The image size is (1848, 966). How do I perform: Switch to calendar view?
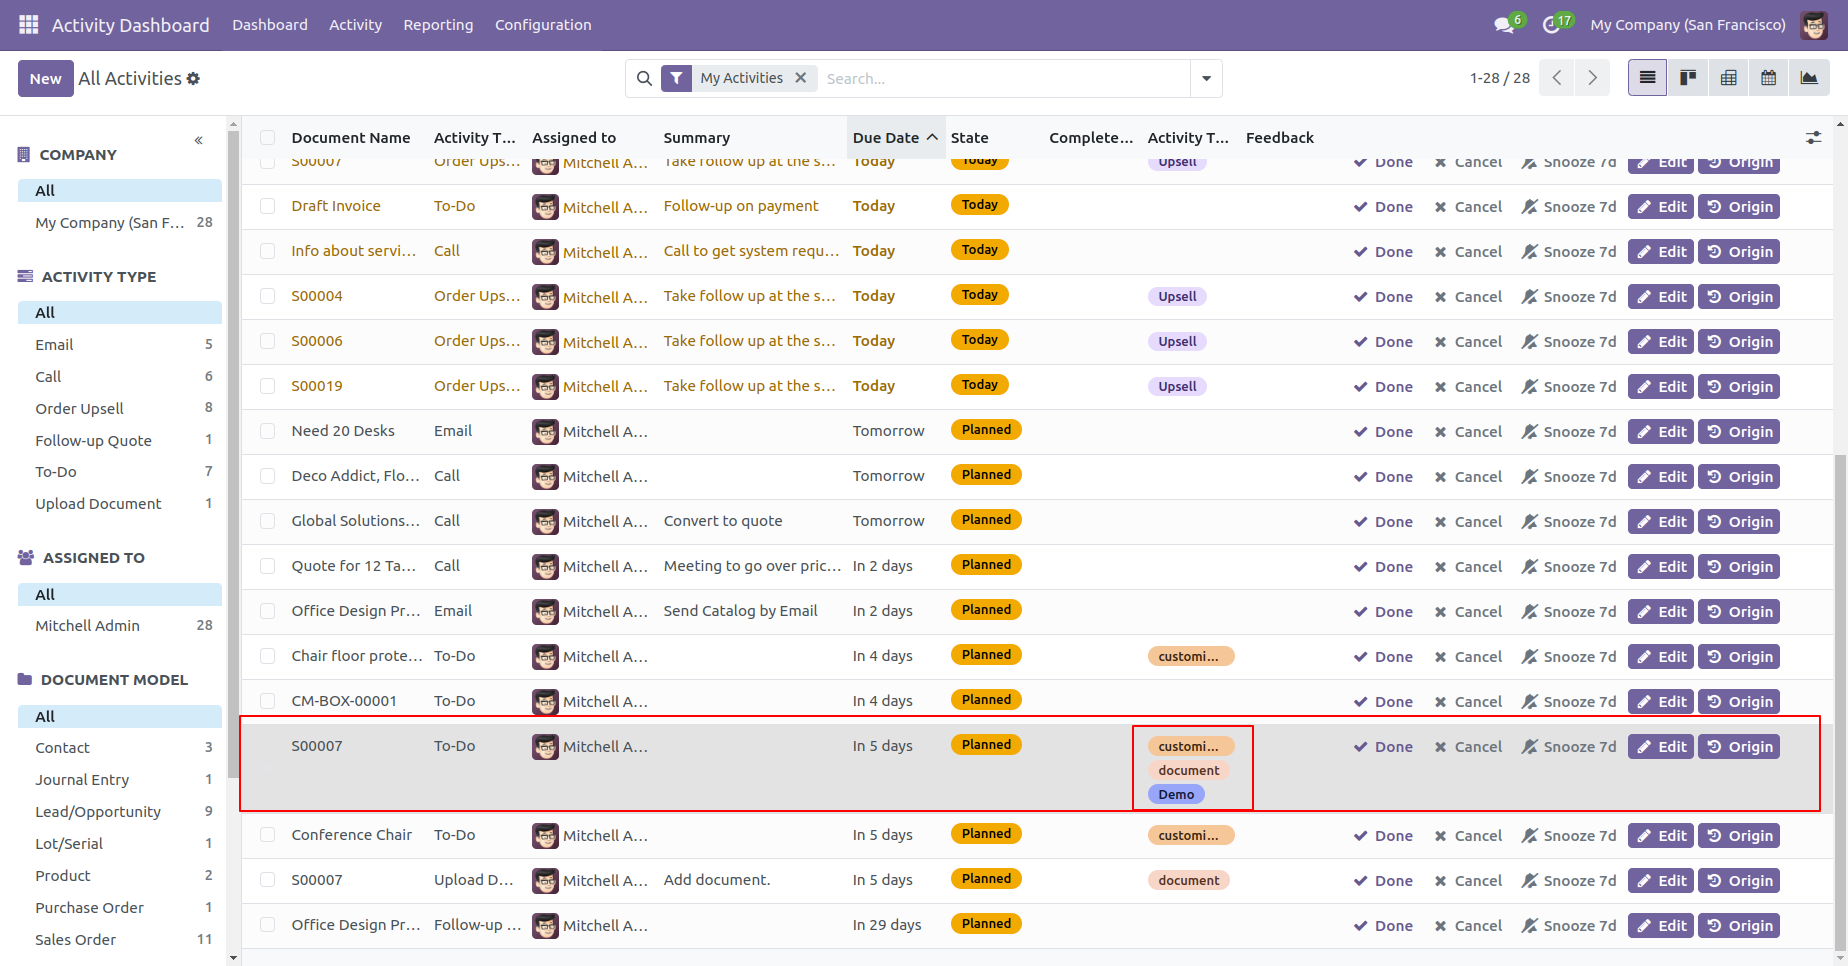tap(1768, 78)
